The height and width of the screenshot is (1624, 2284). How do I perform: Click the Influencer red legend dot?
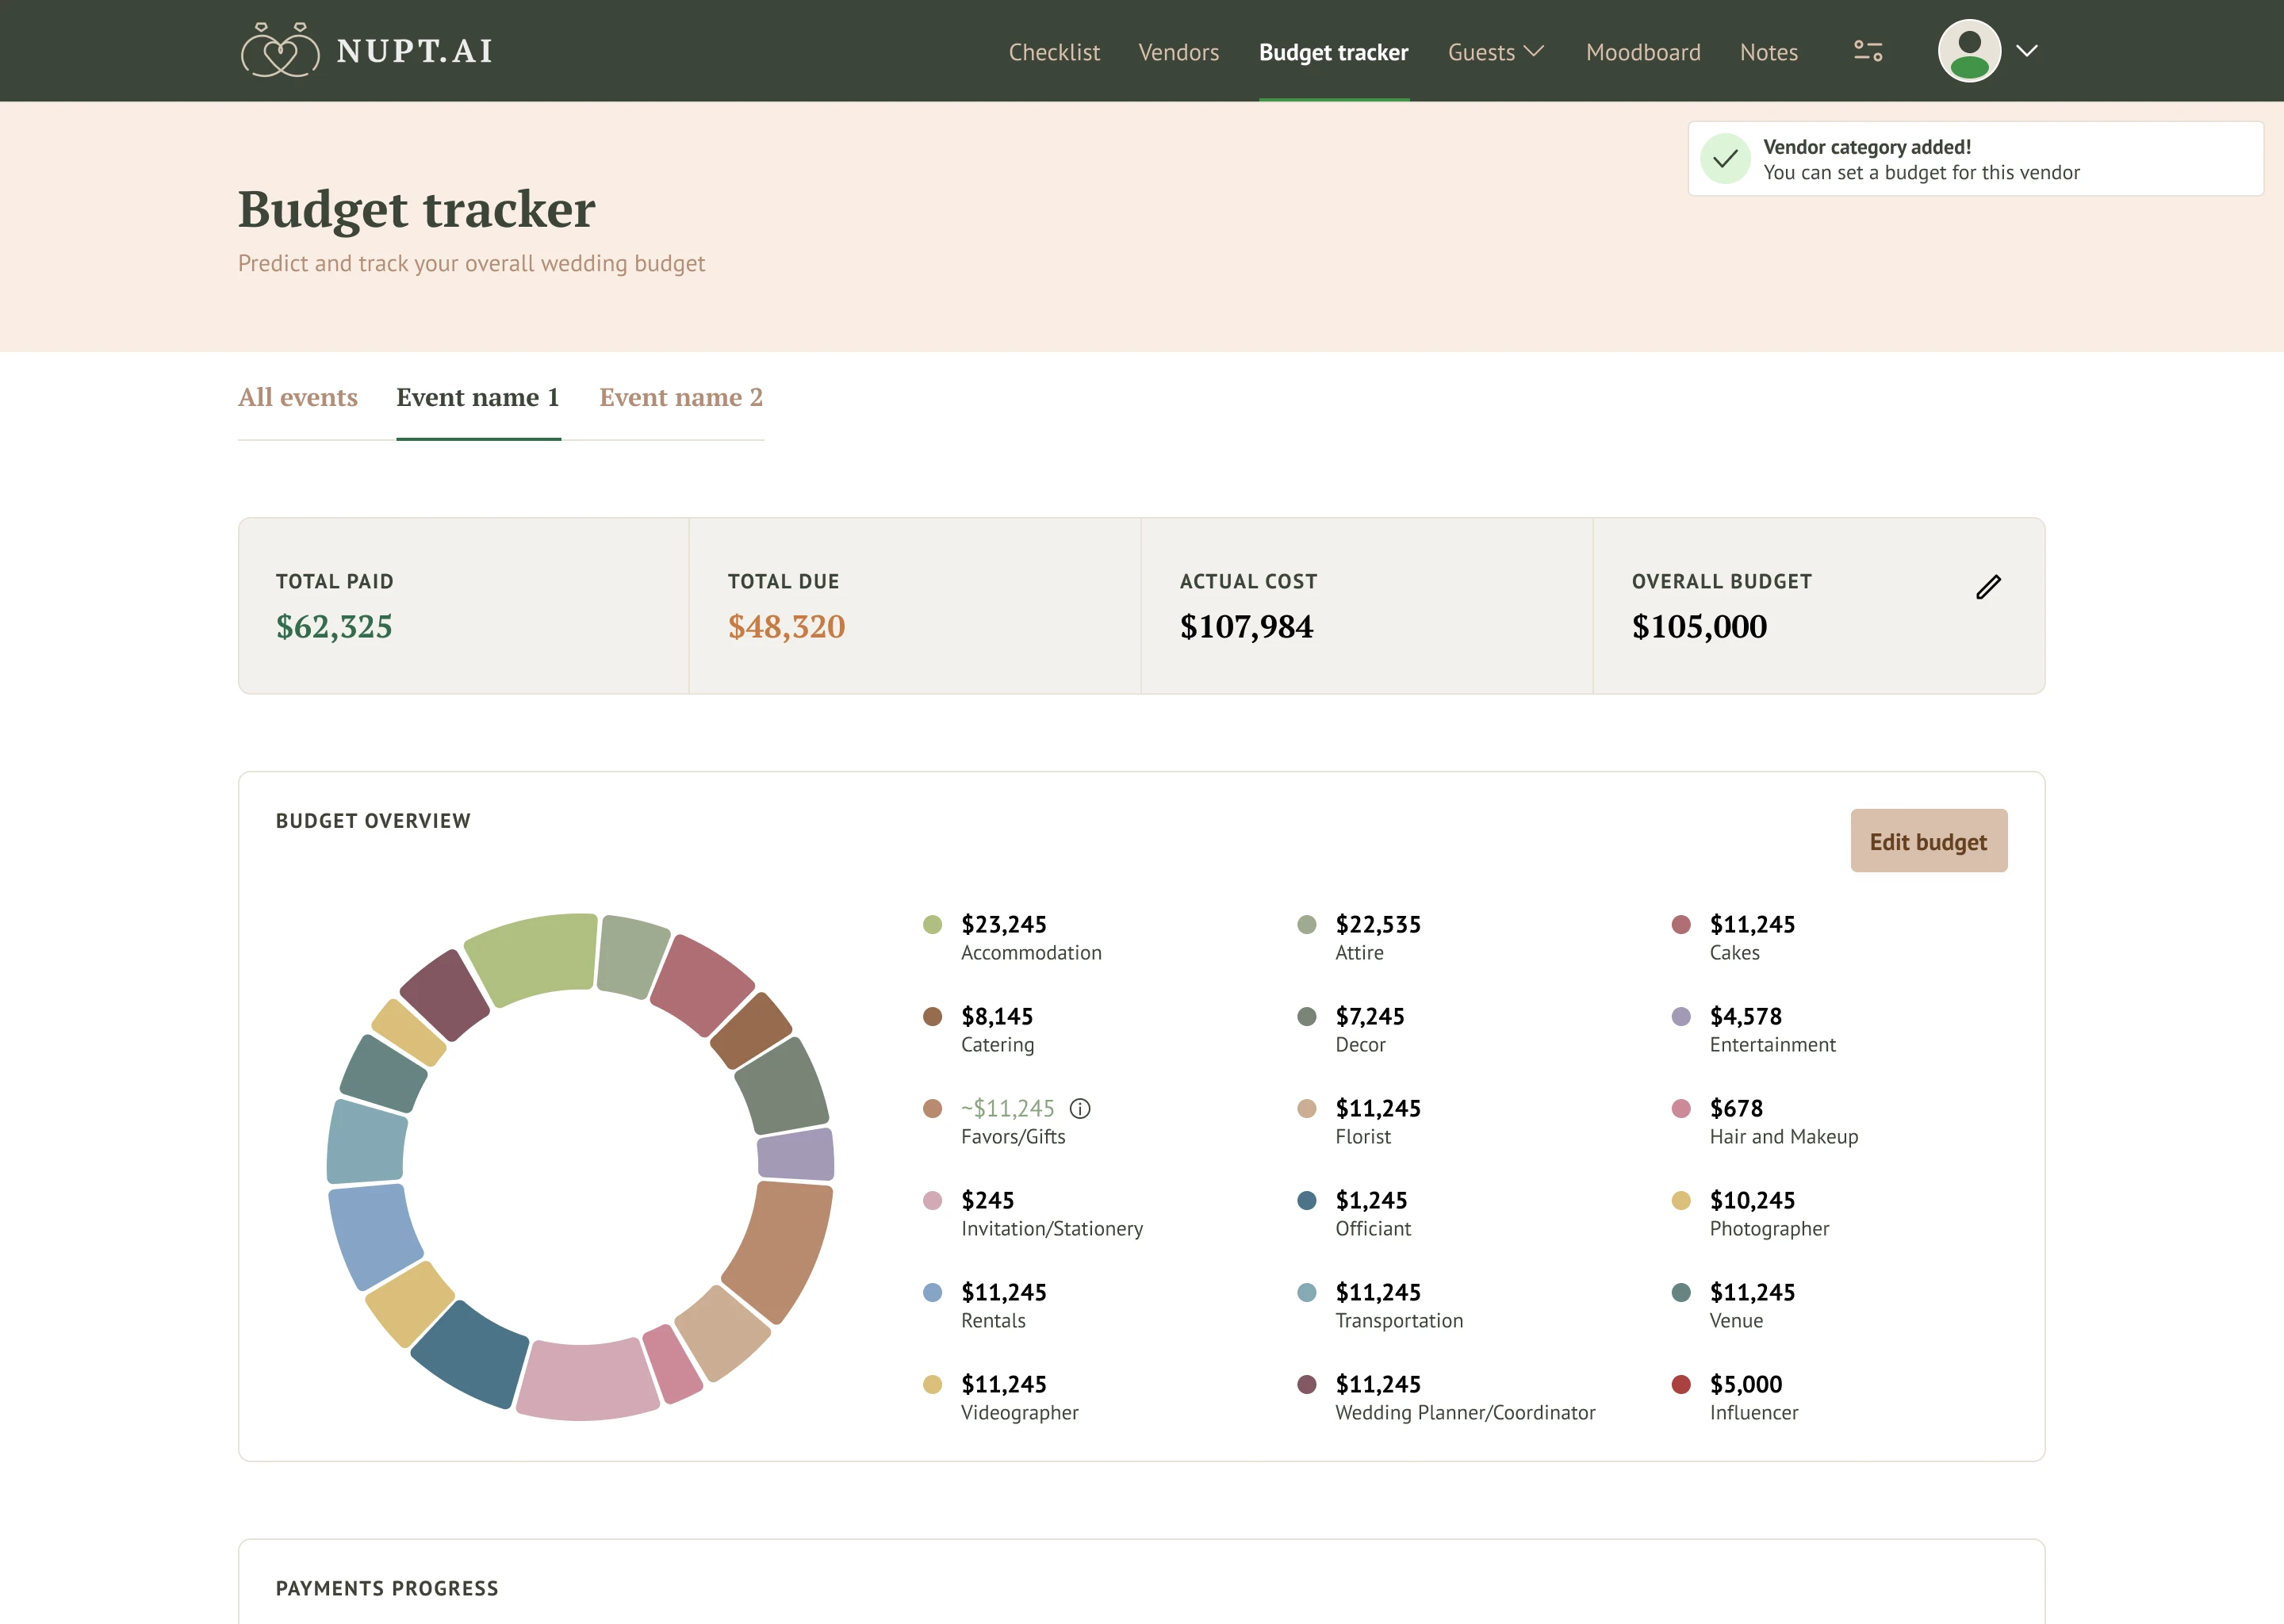(x=1681, y=1384)
